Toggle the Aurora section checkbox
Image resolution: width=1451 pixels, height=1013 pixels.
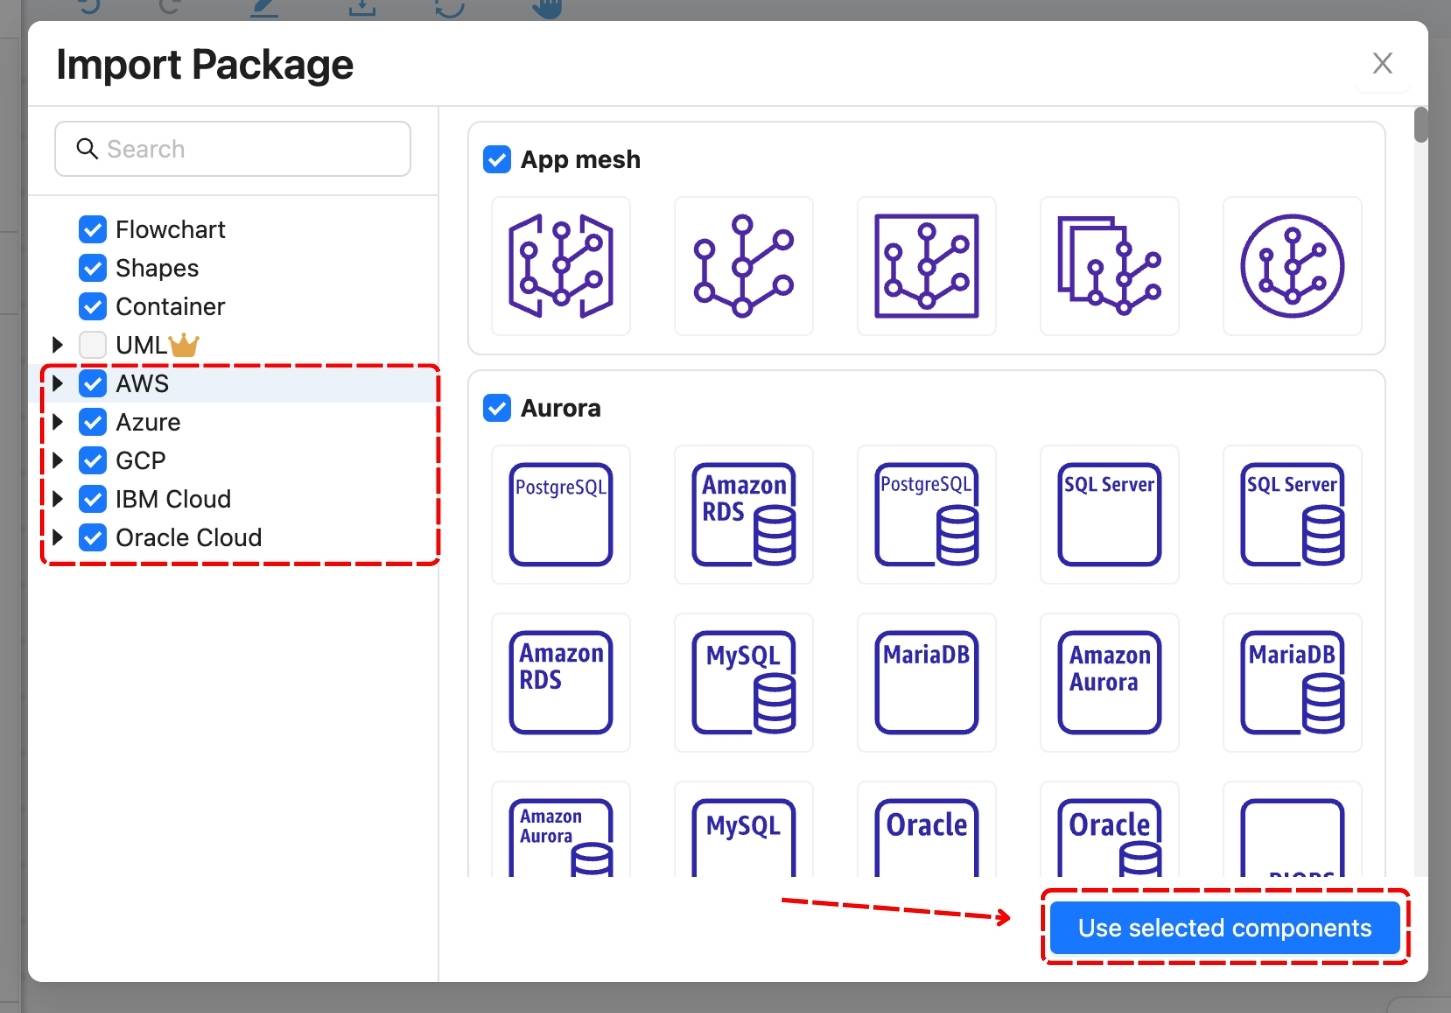[497, 408]
